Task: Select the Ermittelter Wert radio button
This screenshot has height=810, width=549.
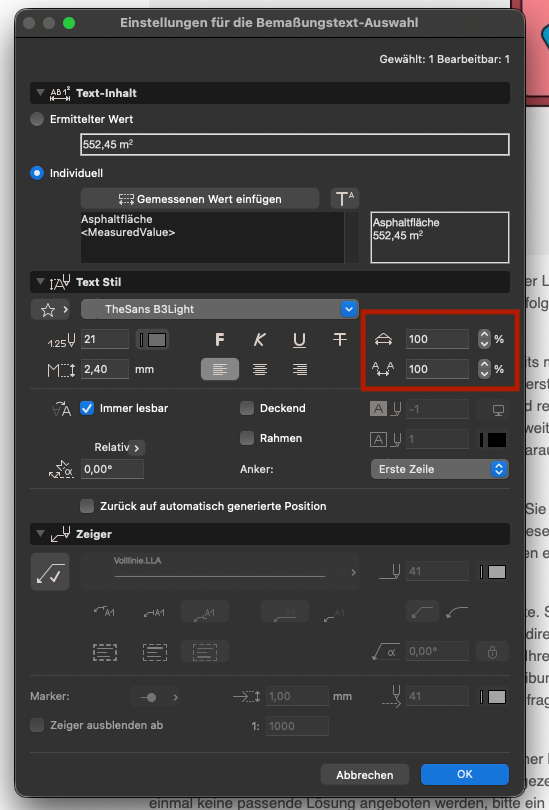Action: [37, 119]
